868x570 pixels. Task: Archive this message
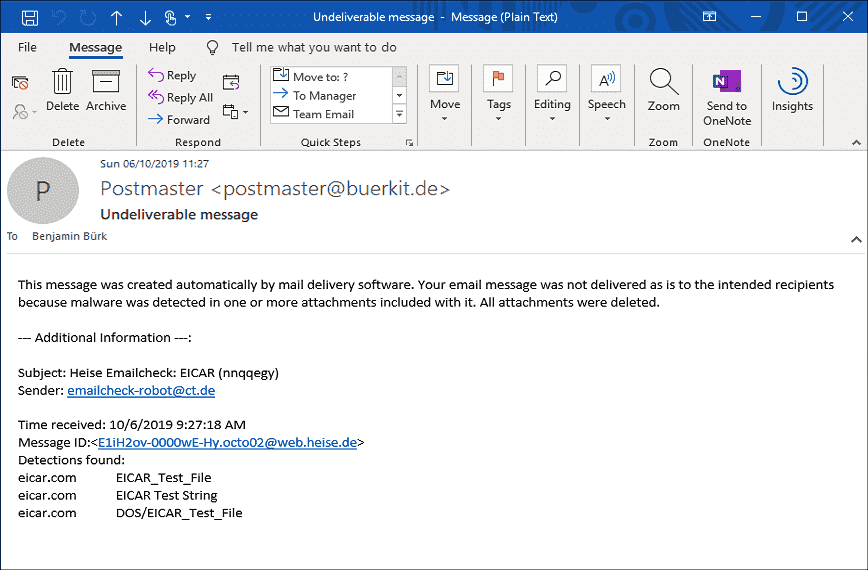point(106,90)
